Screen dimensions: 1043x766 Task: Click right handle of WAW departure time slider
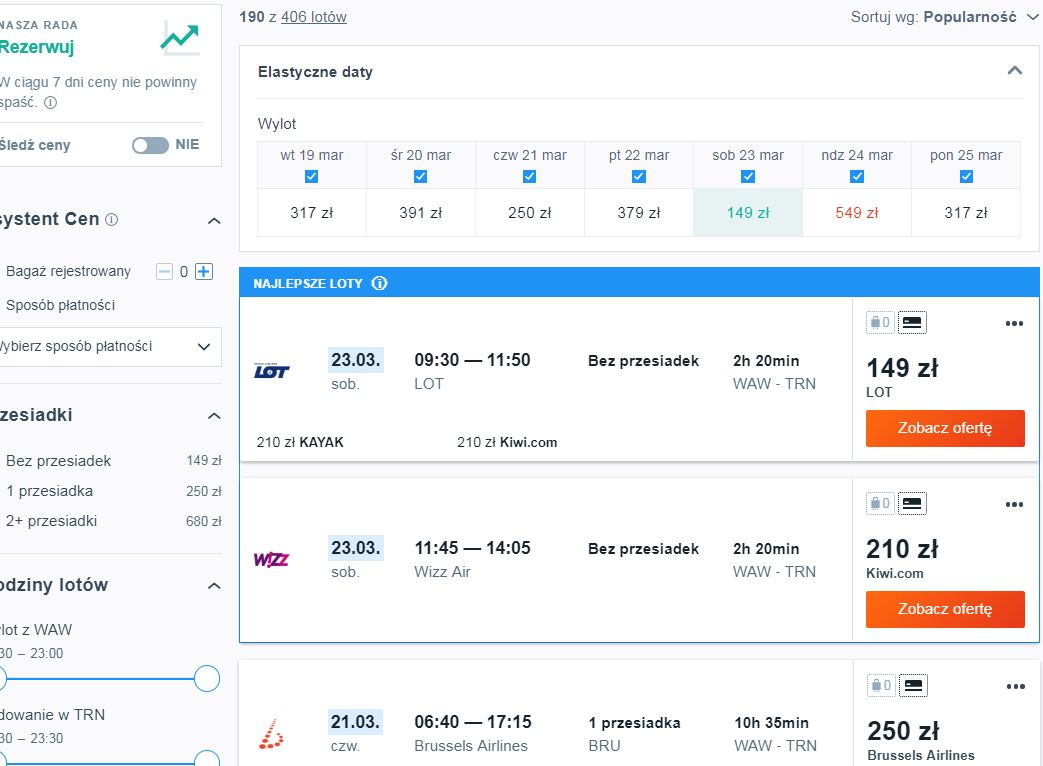[x=207, y=679]
